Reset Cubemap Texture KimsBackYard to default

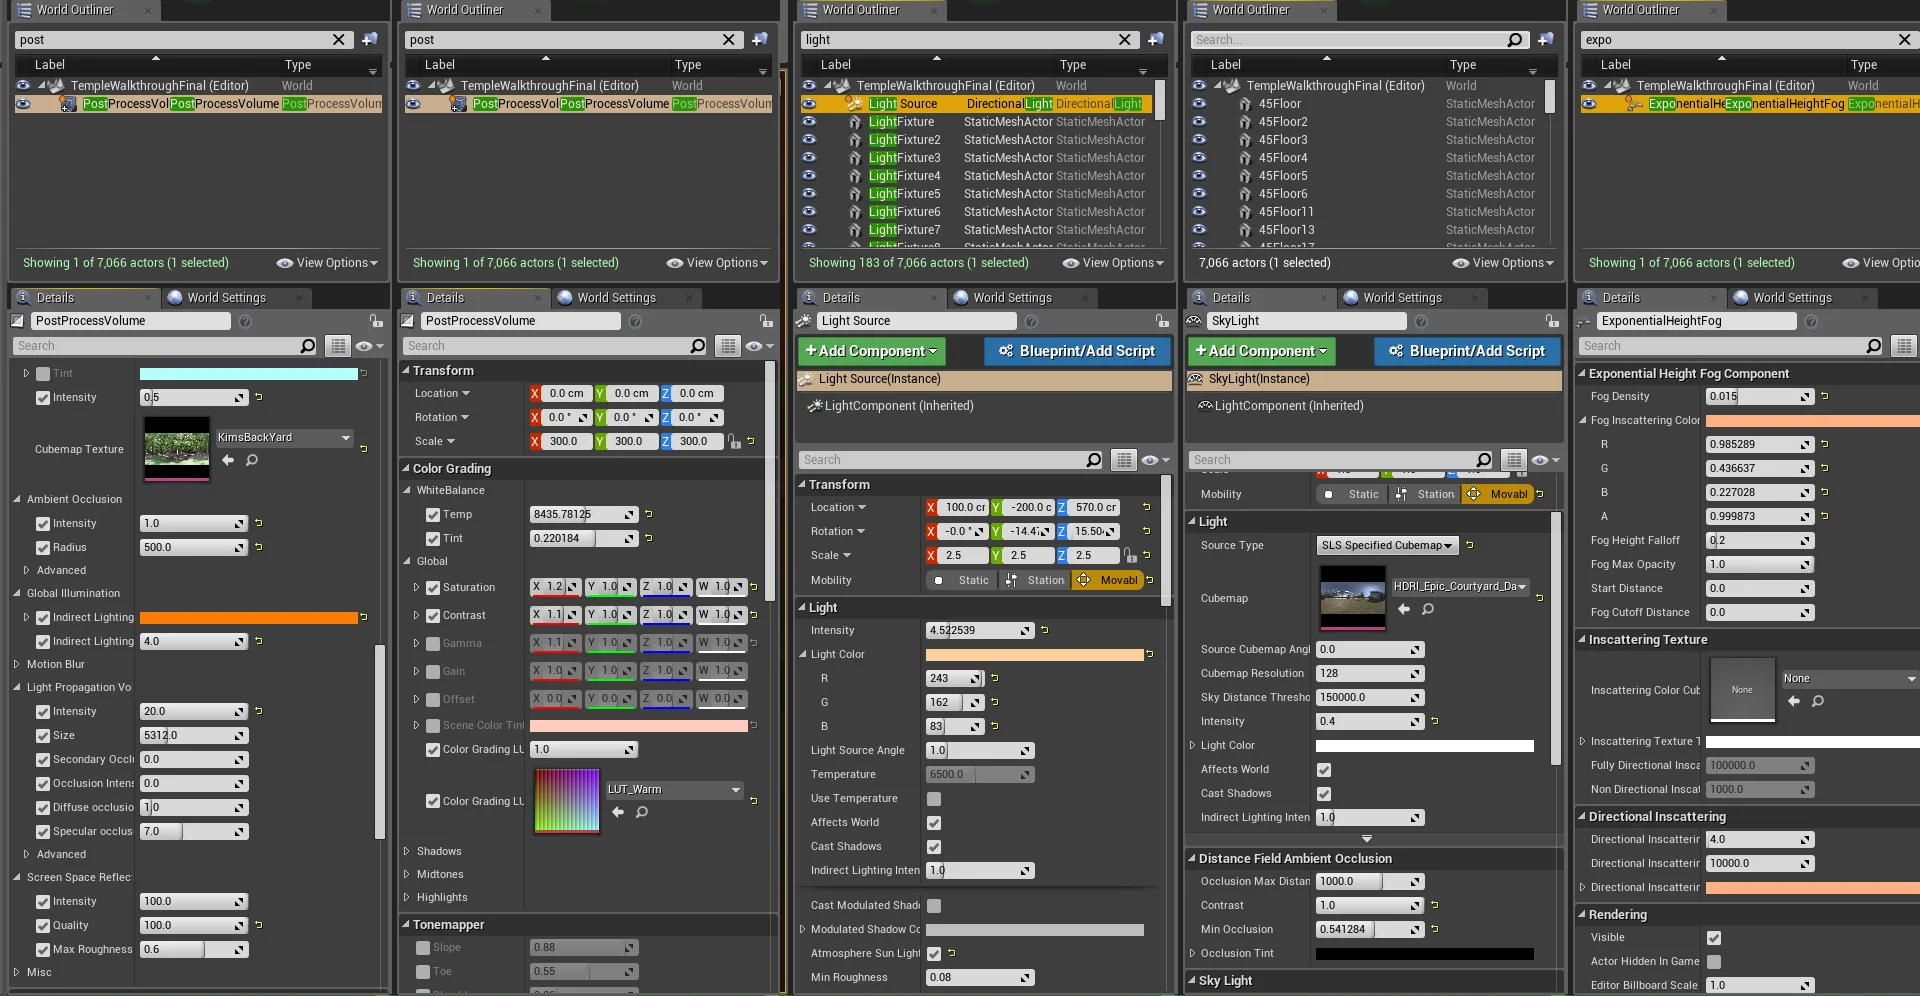[x=364, y=449]
